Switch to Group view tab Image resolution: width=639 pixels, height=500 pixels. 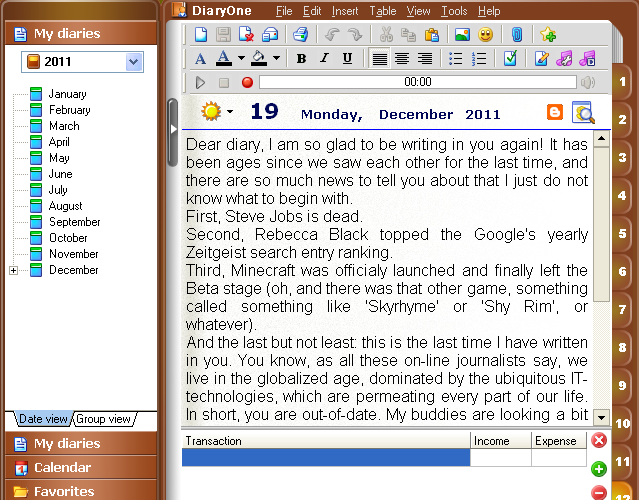(104, 419)
